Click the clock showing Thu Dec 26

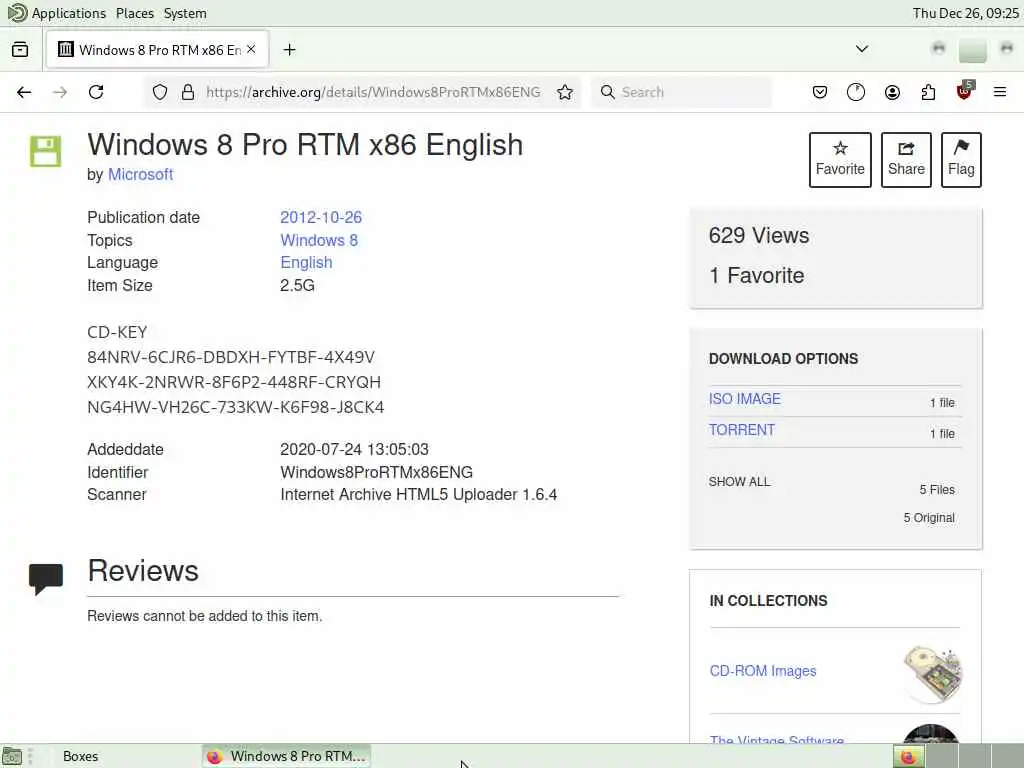click(x=965, y=13)
